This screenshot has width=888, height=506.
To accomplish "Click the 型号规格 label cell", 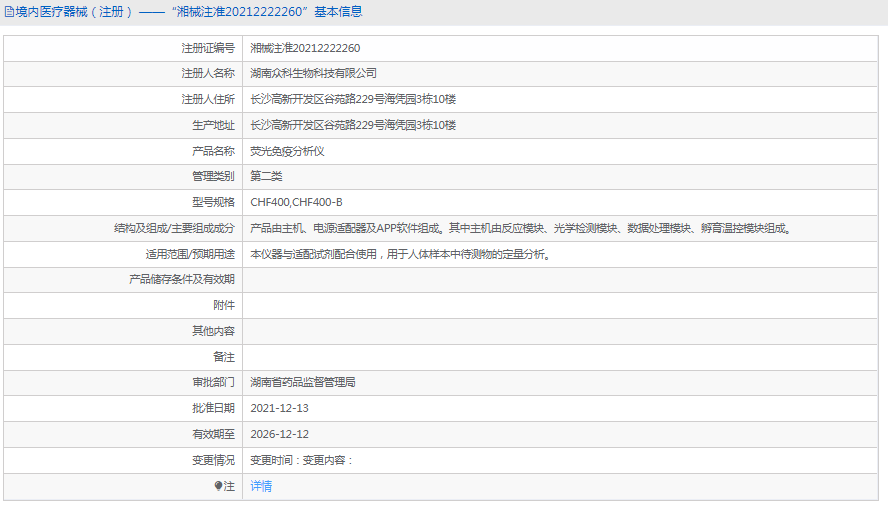I will (123, 202).
